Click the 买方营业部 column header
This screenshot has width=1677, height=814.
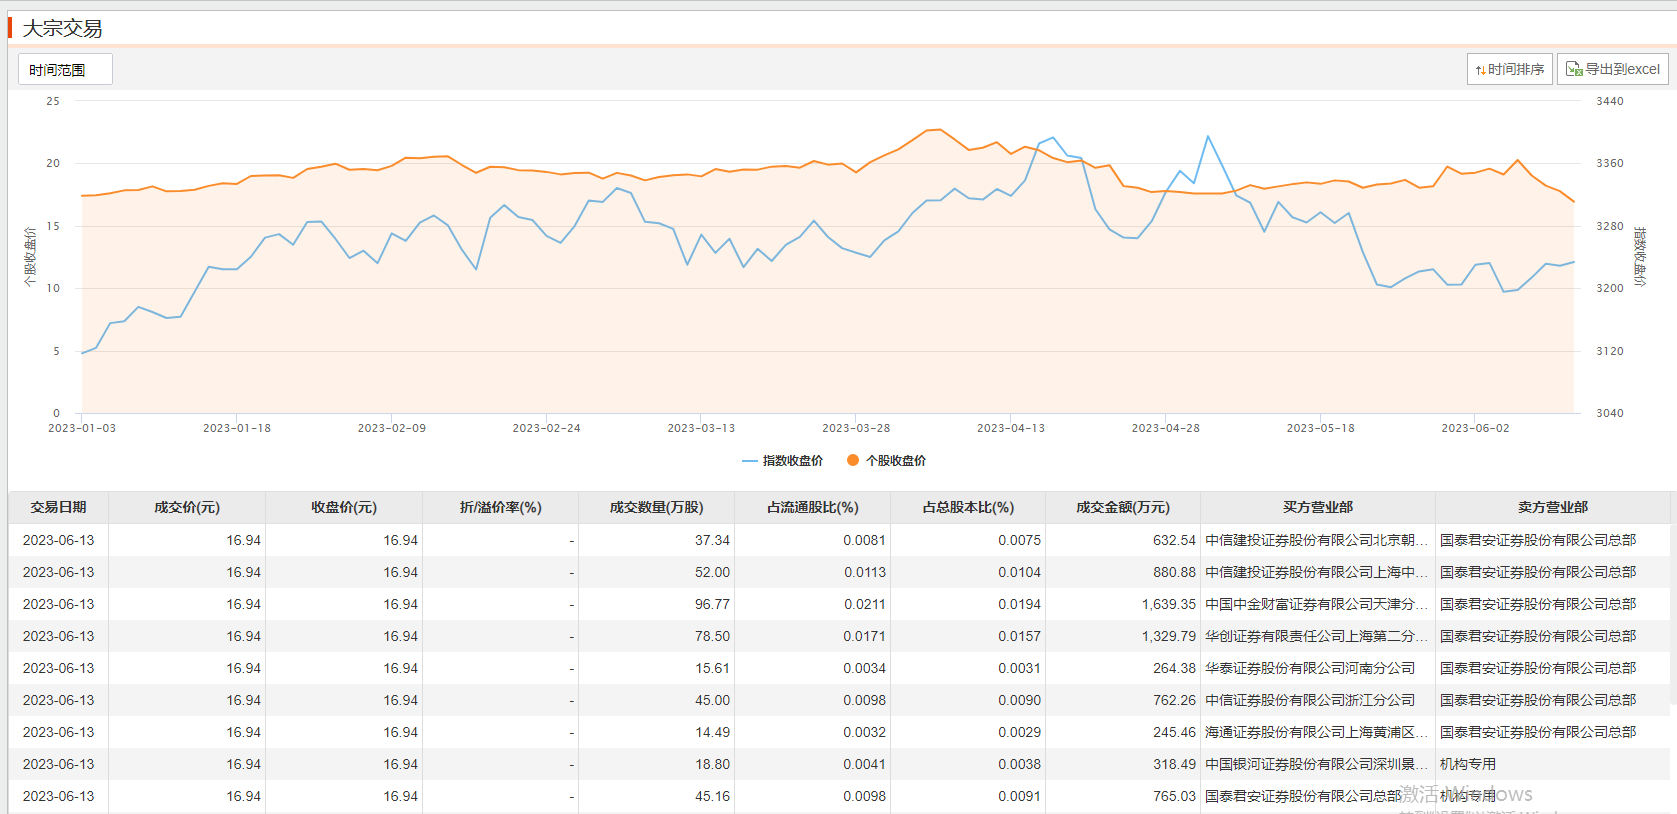click(1317, 508)
